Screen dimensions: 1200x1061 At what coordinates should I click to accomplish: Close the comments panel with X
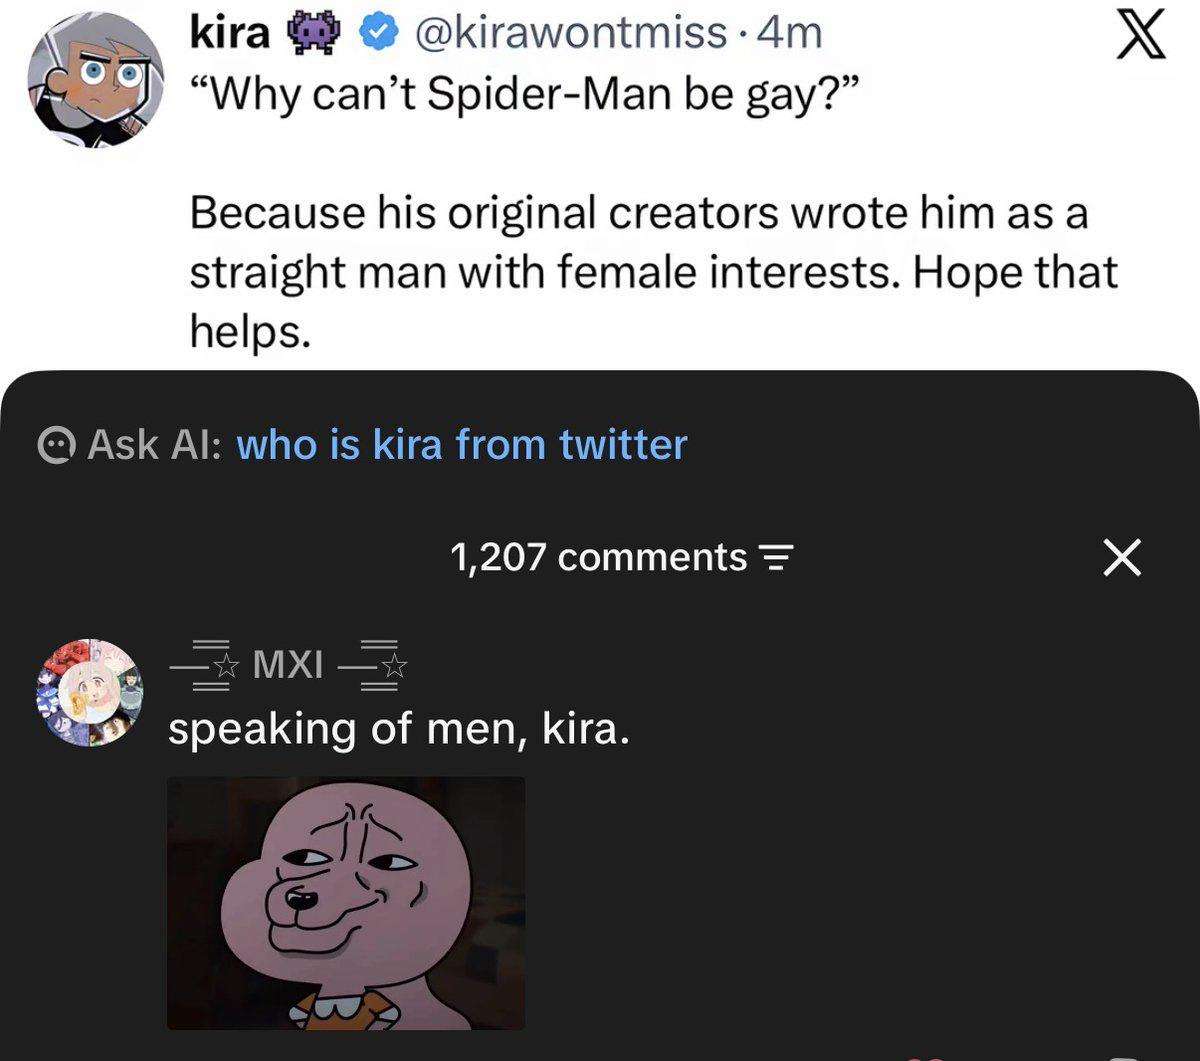tap(1122, 557)
